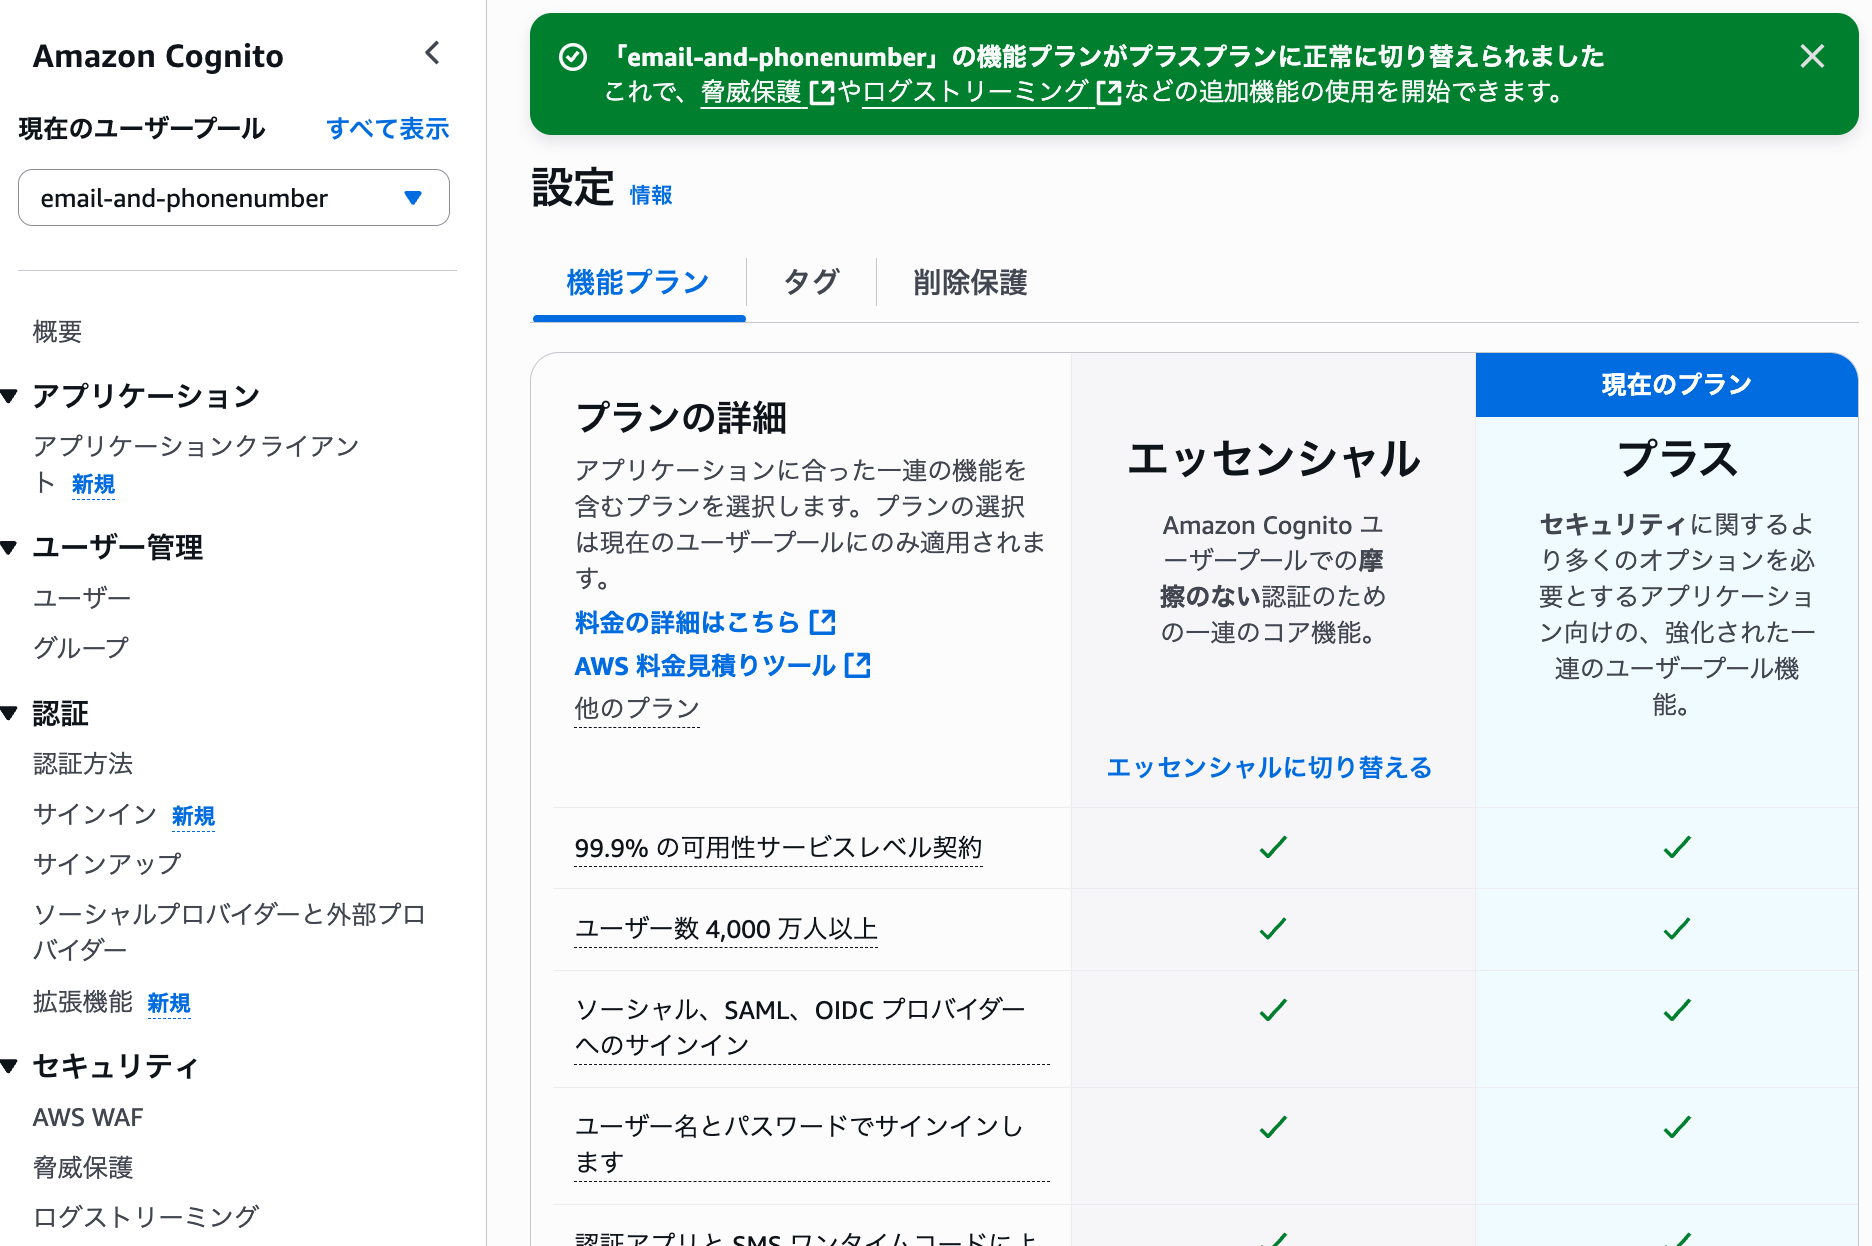The image size is (1872, 1246).
Task: Open 料金の詳細はこちら link
Action: click(x=705, y=622)
